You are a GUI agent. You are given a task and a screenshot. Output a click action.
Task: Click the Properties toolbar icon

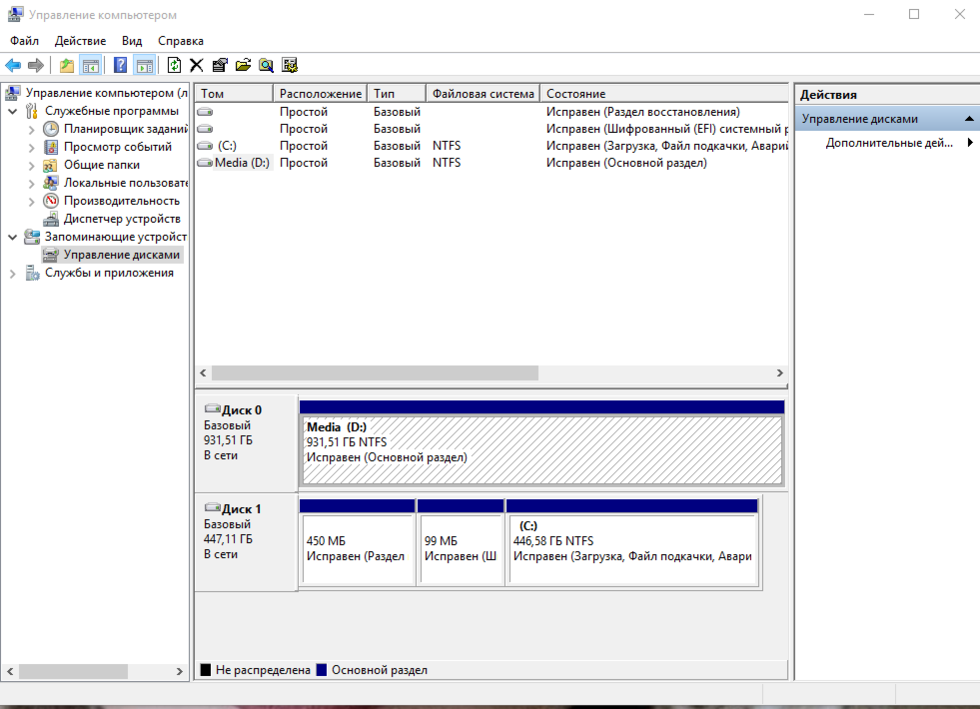[x=220, y=65]
